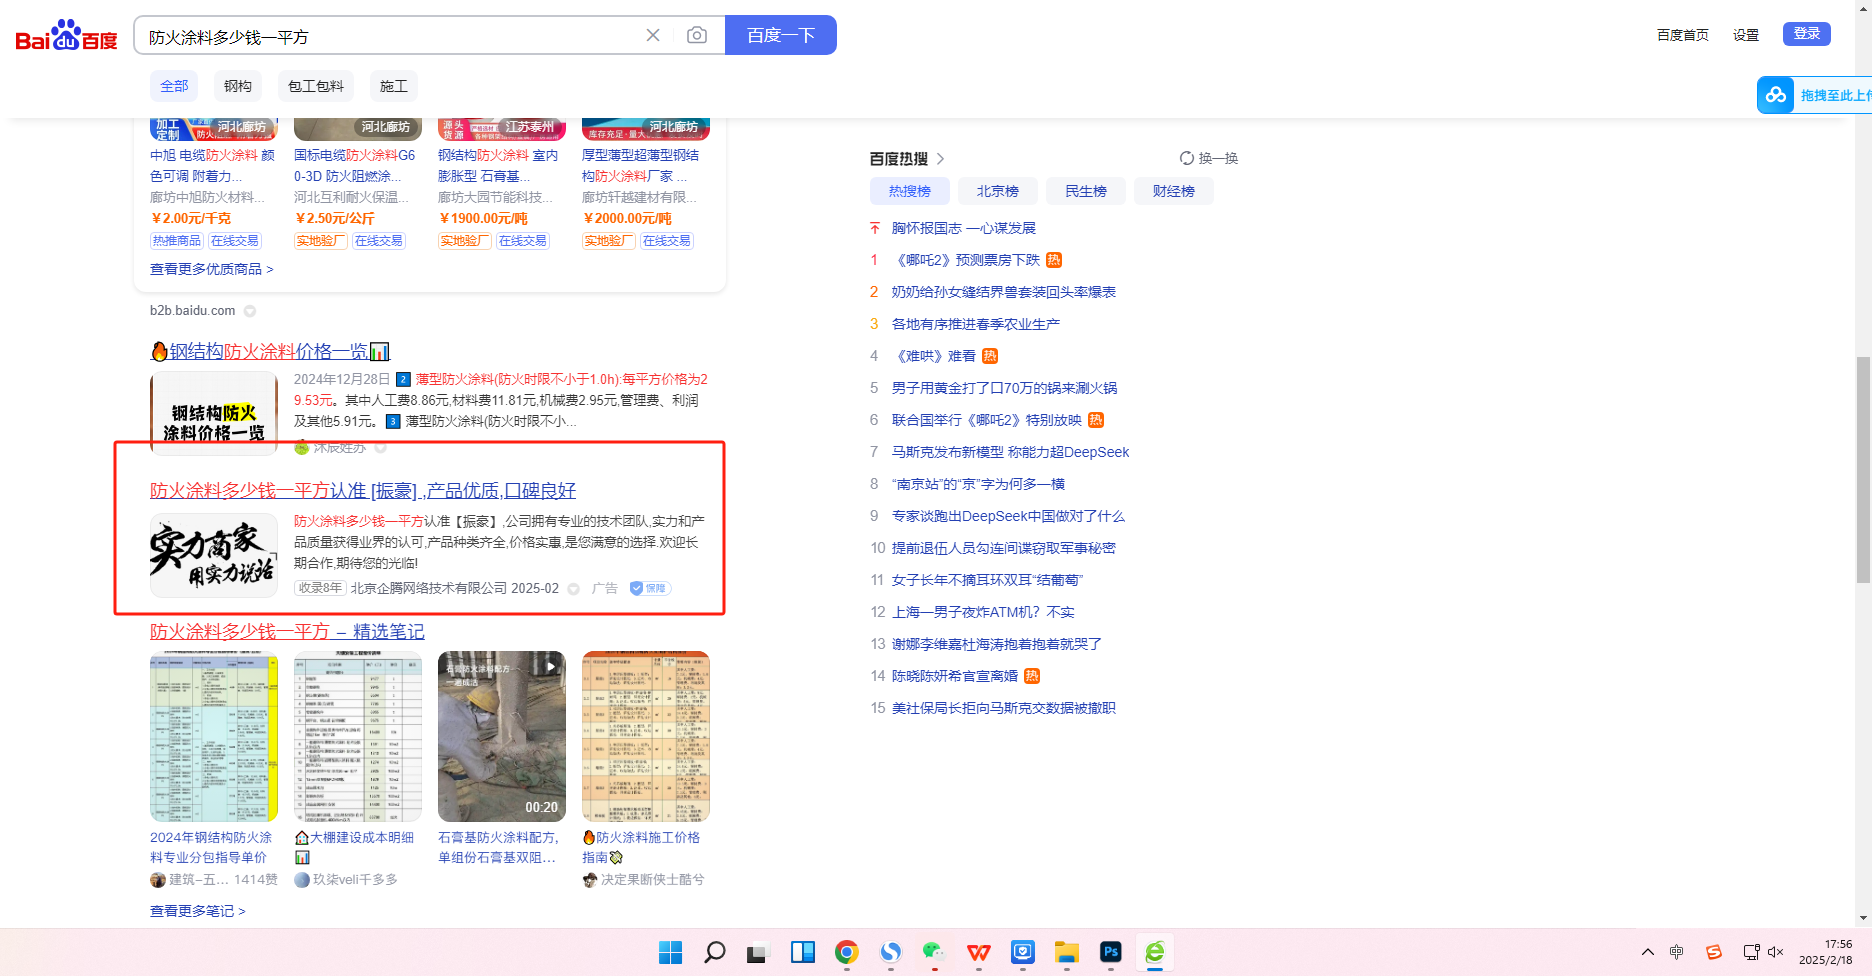
Task: Expand 查看更多笔记 link
Action: pos(197,911)
